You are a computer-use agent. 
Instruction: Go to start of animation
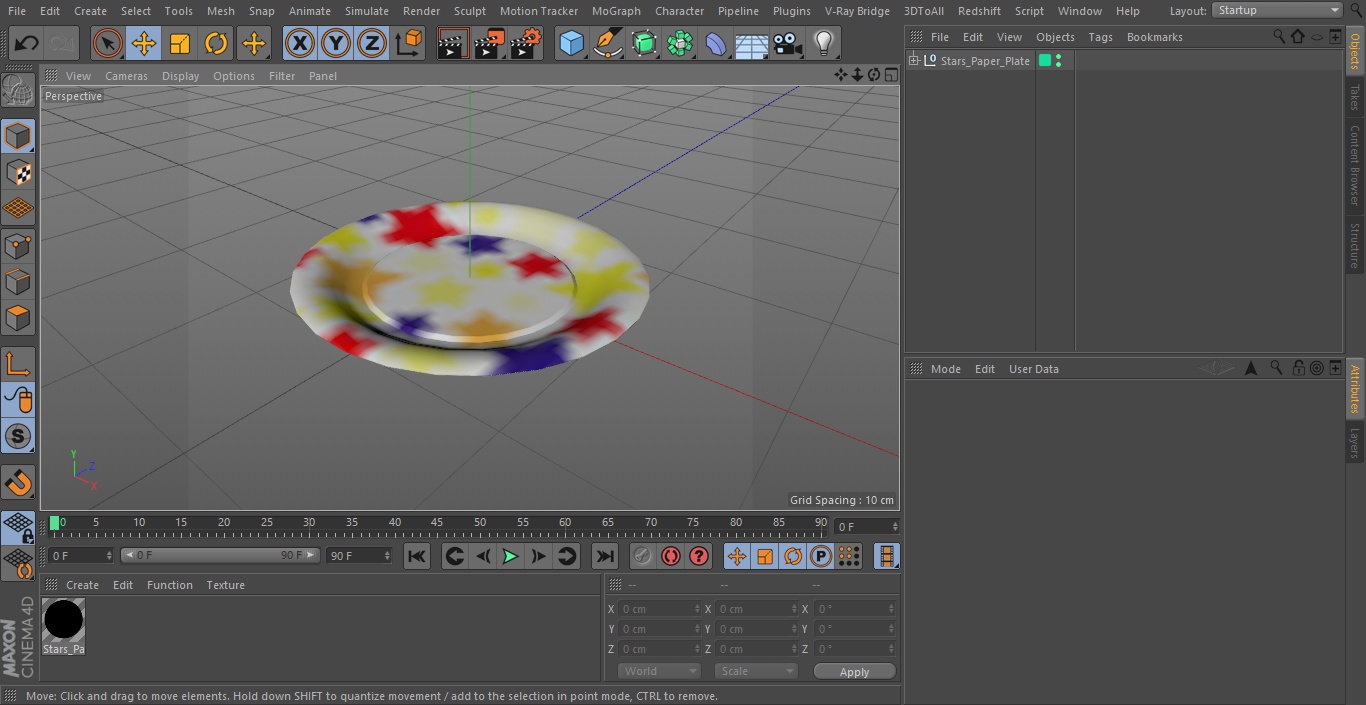click(417, 556)
